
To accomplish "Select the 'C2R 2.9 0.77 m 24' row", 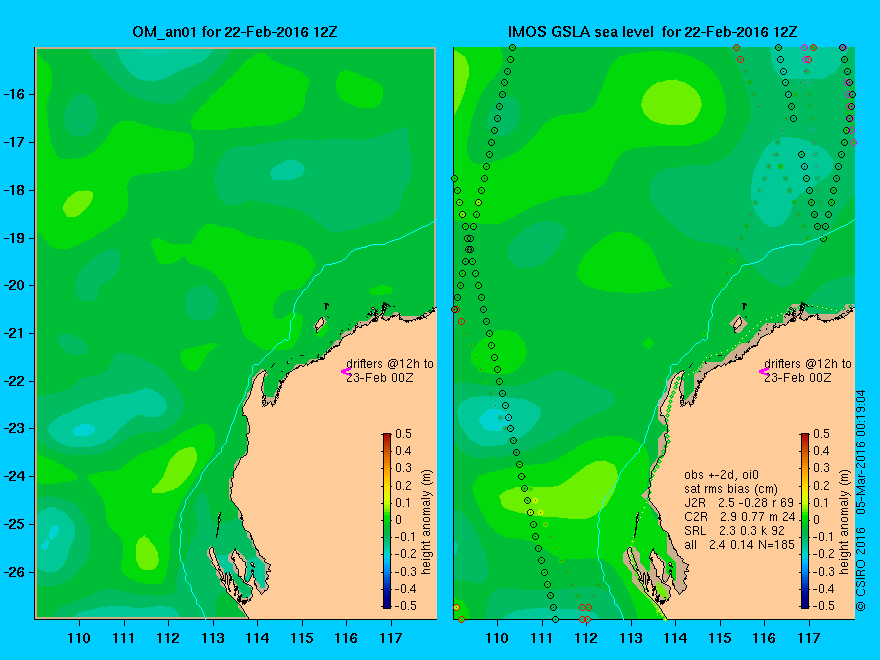I will click(740, 516).
